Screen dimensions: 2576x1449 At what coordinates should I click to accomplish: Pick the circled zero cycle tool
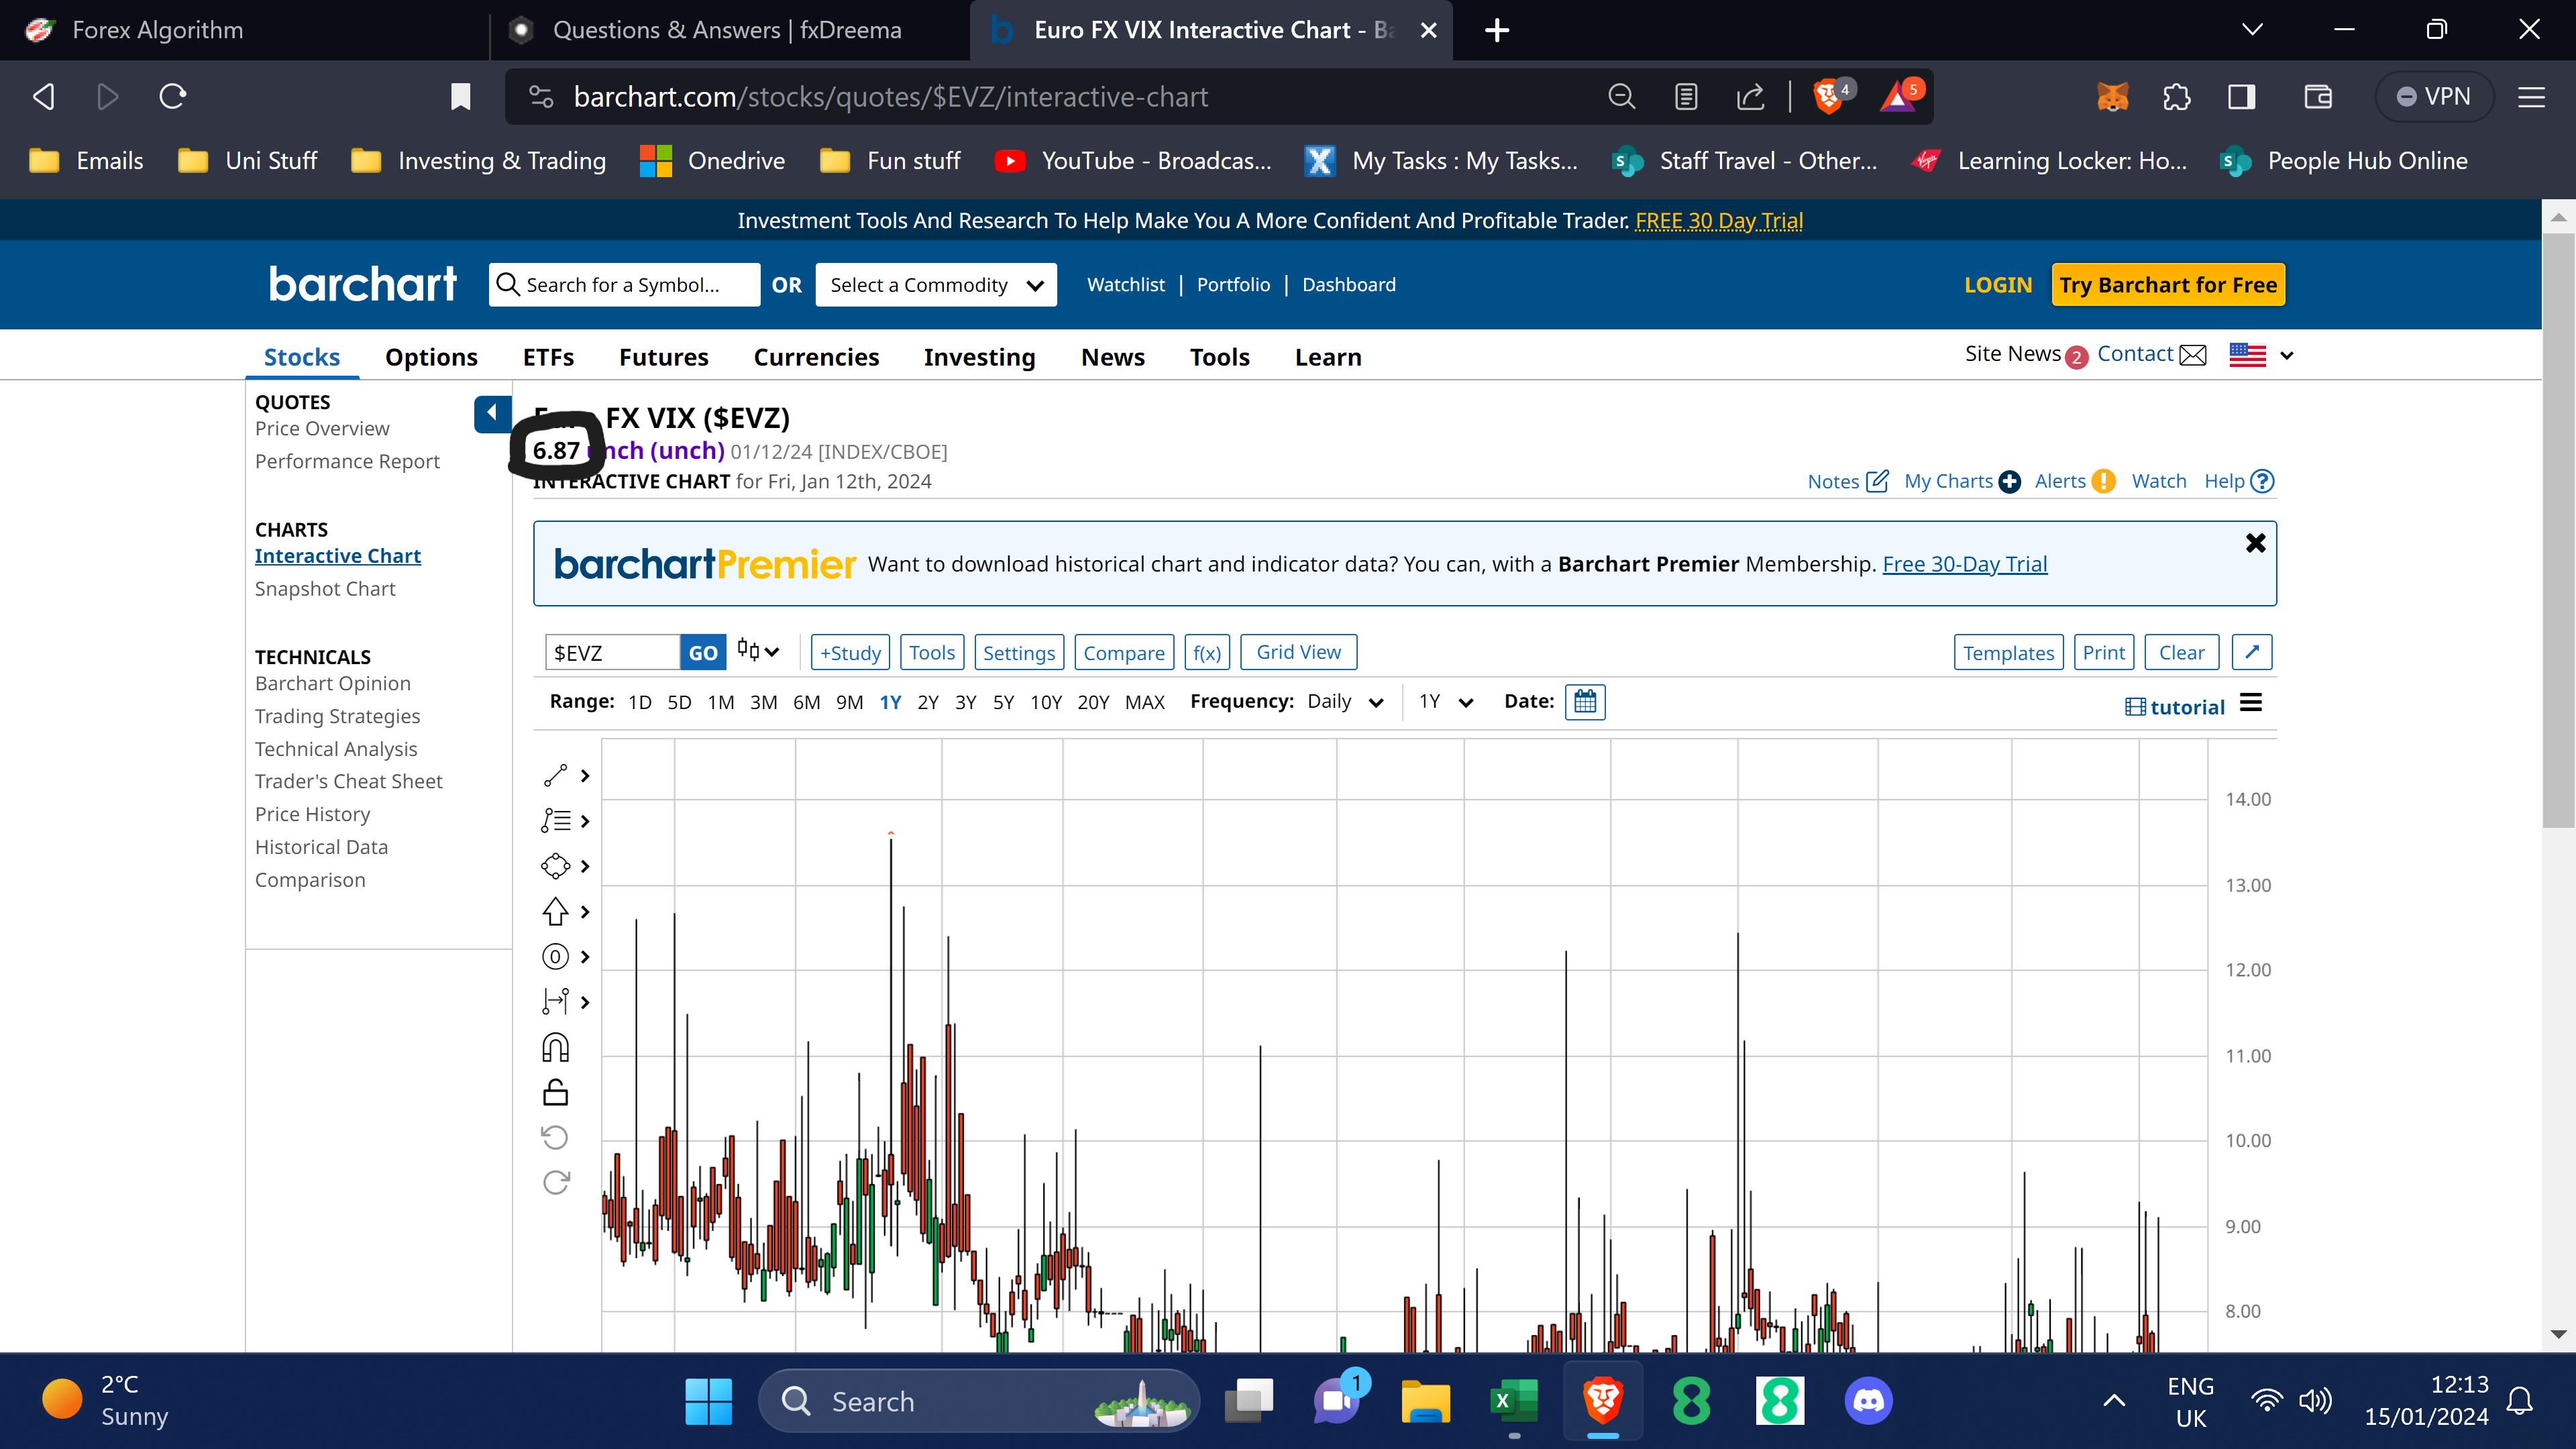555,957
